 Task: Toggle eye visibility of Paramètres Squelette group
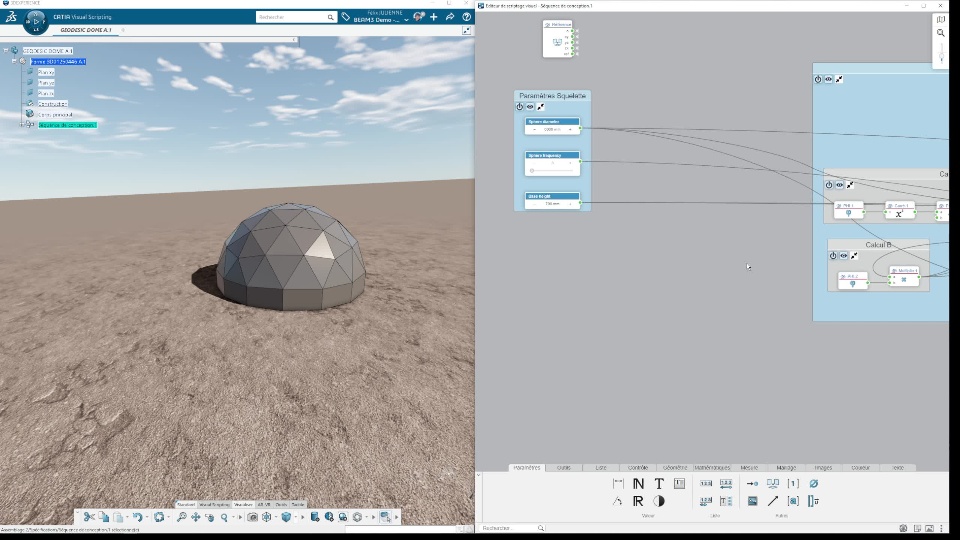(530, 107)
